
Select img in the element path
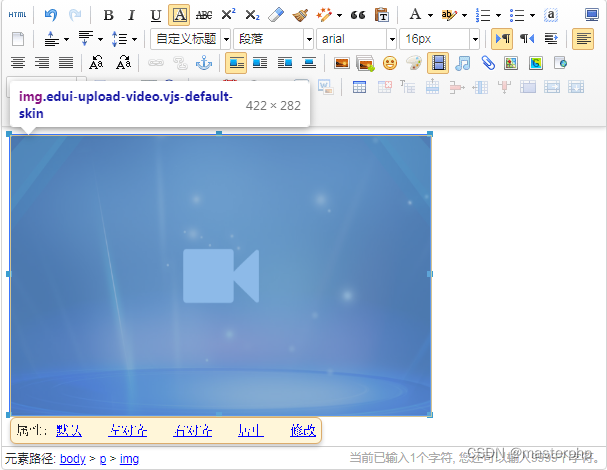click(x=129, y=459)
